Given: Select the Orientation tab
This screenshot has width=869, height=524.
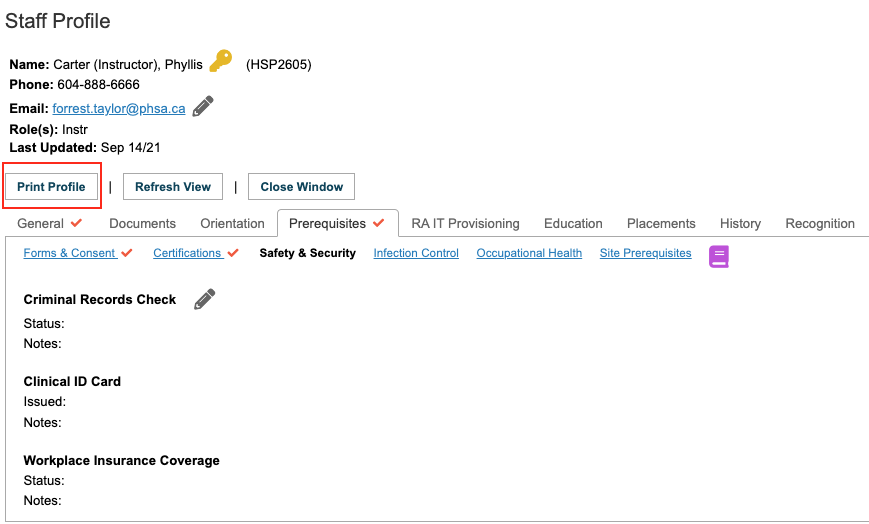Looking at the screenshot, I should click(x=232, y=223).
